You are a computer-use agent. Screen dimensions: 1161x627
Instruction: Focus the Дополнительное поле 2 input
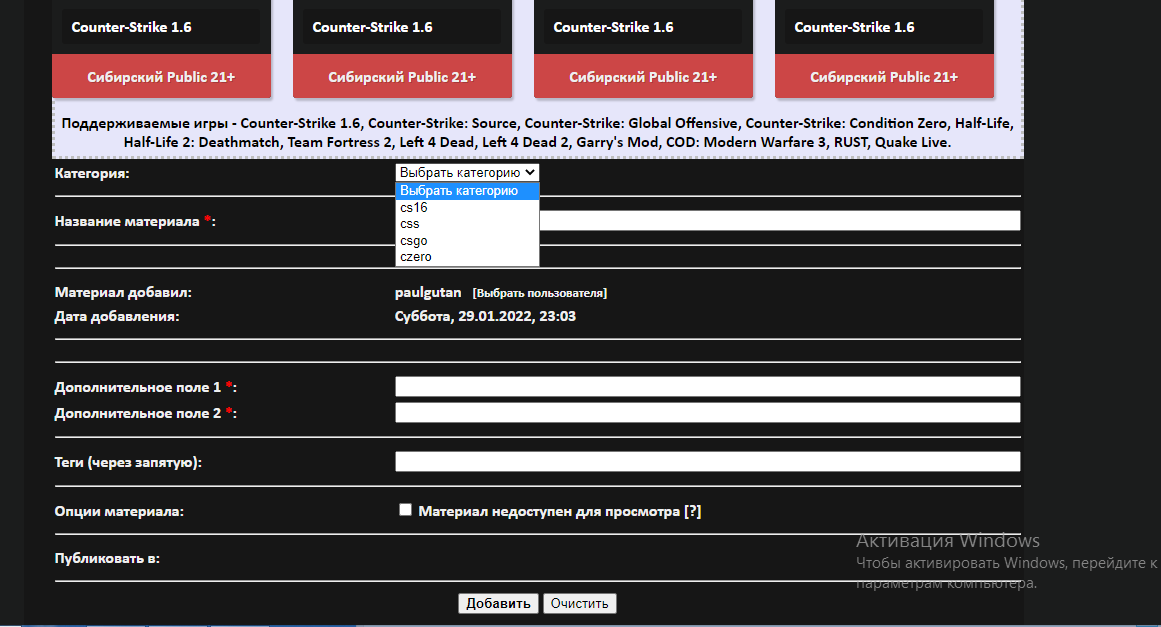[x=707, y=413]
